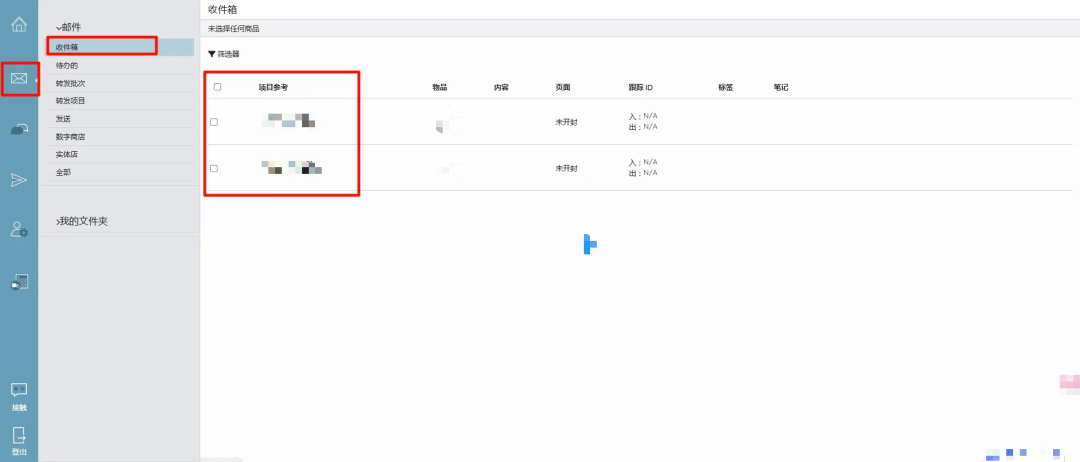Select the Mail envelope icon

click(x=19, y=78)
